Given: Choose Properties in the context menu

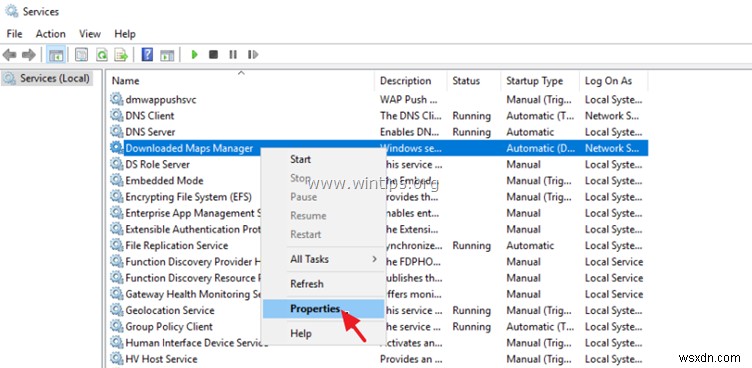Looking at the screenshot, I should point(323,309).
